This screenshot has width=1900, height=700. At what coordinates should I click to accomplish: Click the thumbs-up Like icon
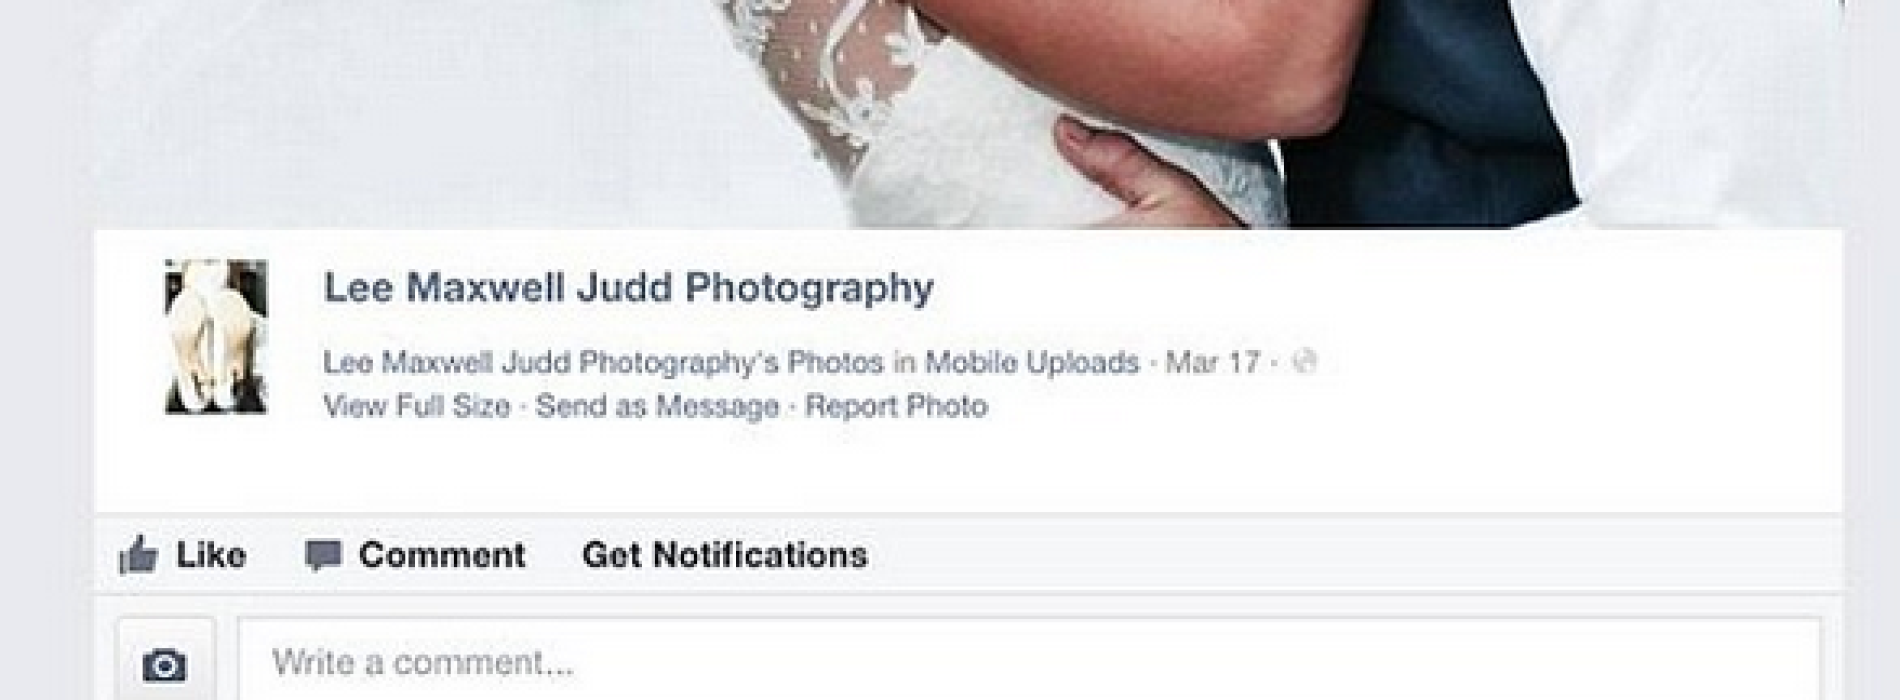[139, 555]
